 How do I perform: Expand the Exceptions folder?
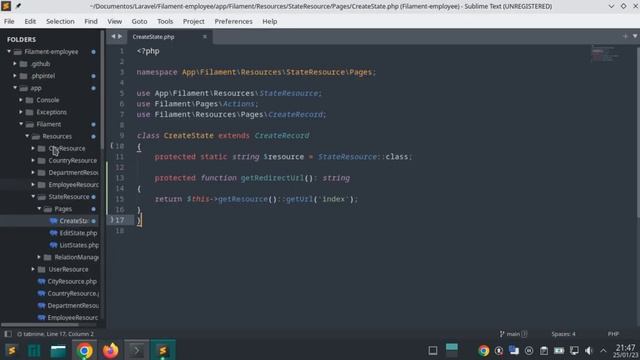click(x=21, y=112)
